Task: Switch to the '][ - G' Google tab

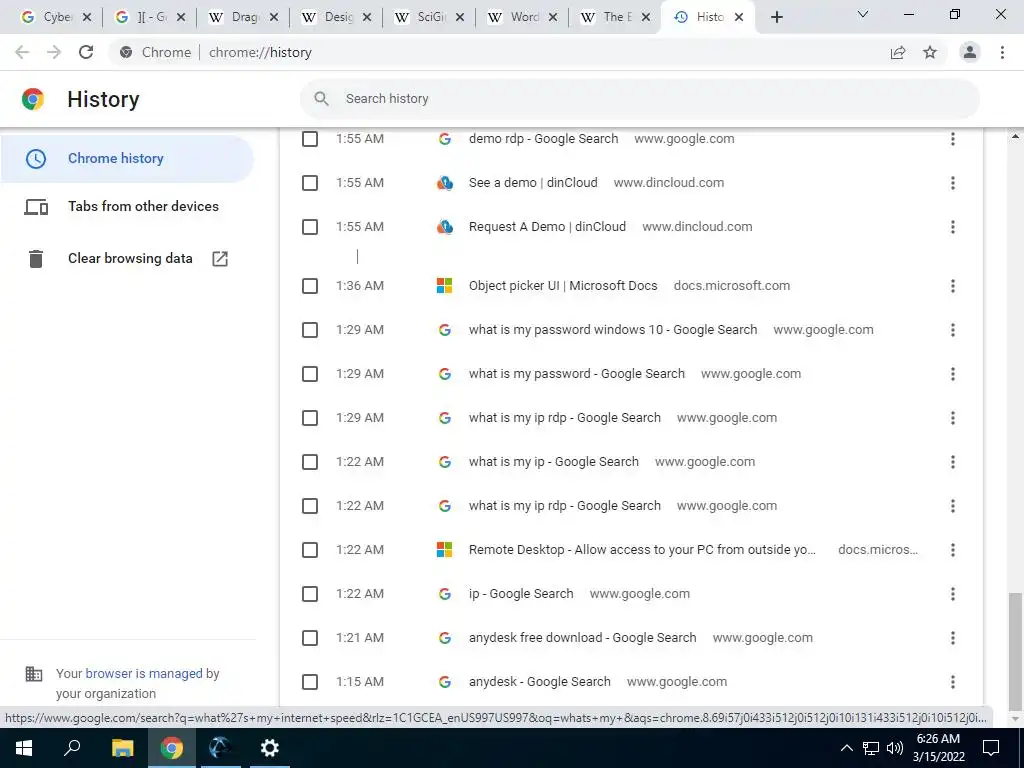Action: (x=142, y=18)
